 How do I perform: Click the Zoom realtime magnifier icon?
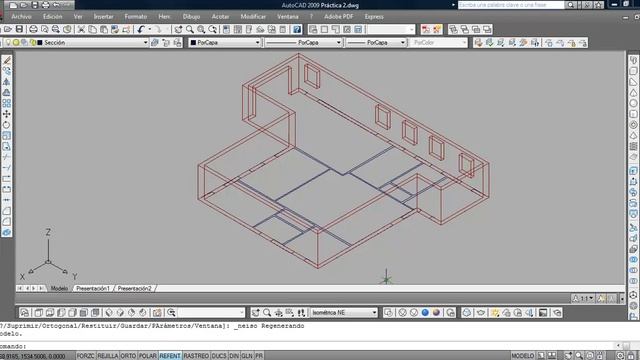[190, 29]
